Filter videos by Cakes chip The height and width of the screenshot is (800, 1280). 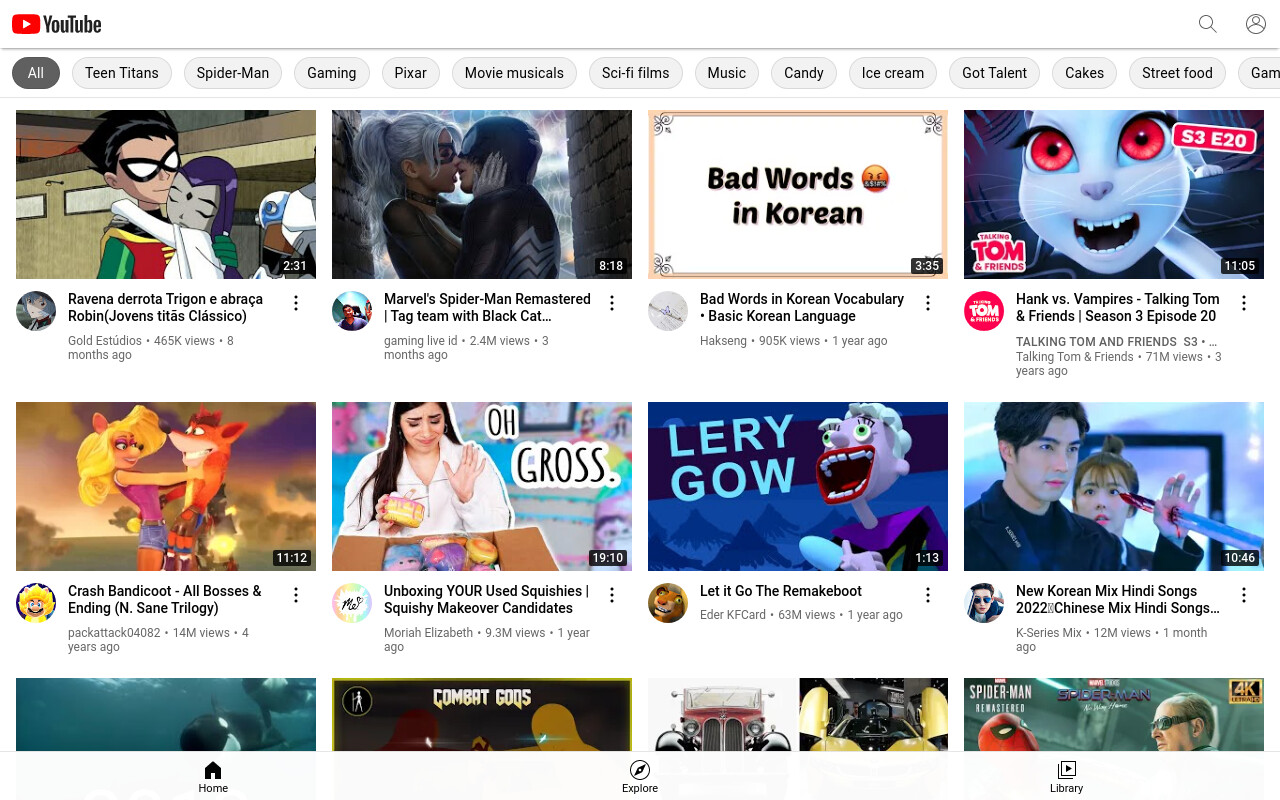[1085, 73]
